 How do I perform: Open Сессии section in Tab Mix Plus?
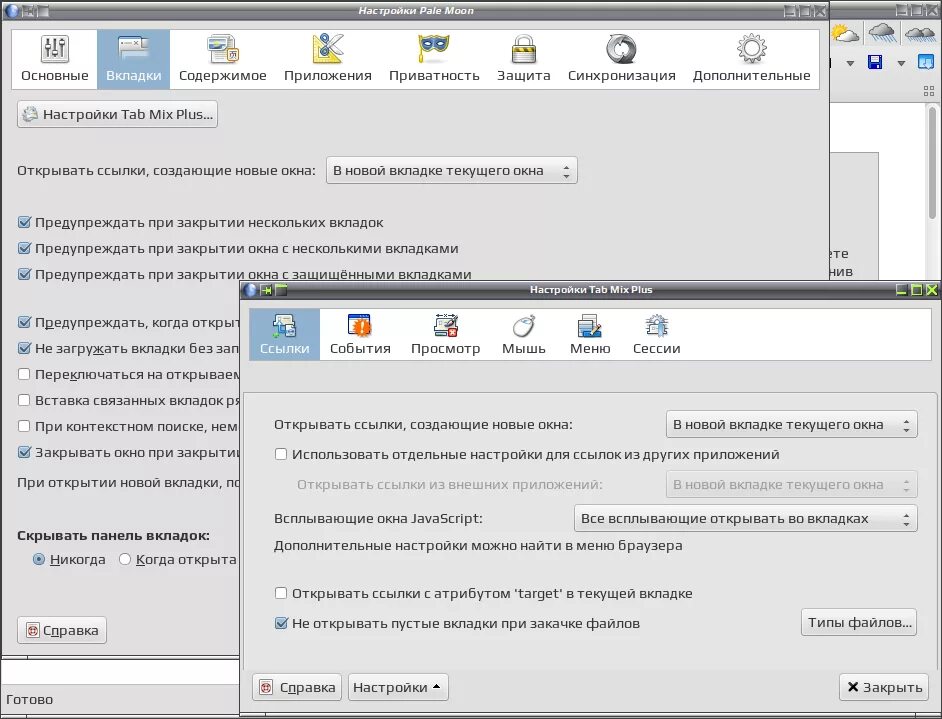657,335
